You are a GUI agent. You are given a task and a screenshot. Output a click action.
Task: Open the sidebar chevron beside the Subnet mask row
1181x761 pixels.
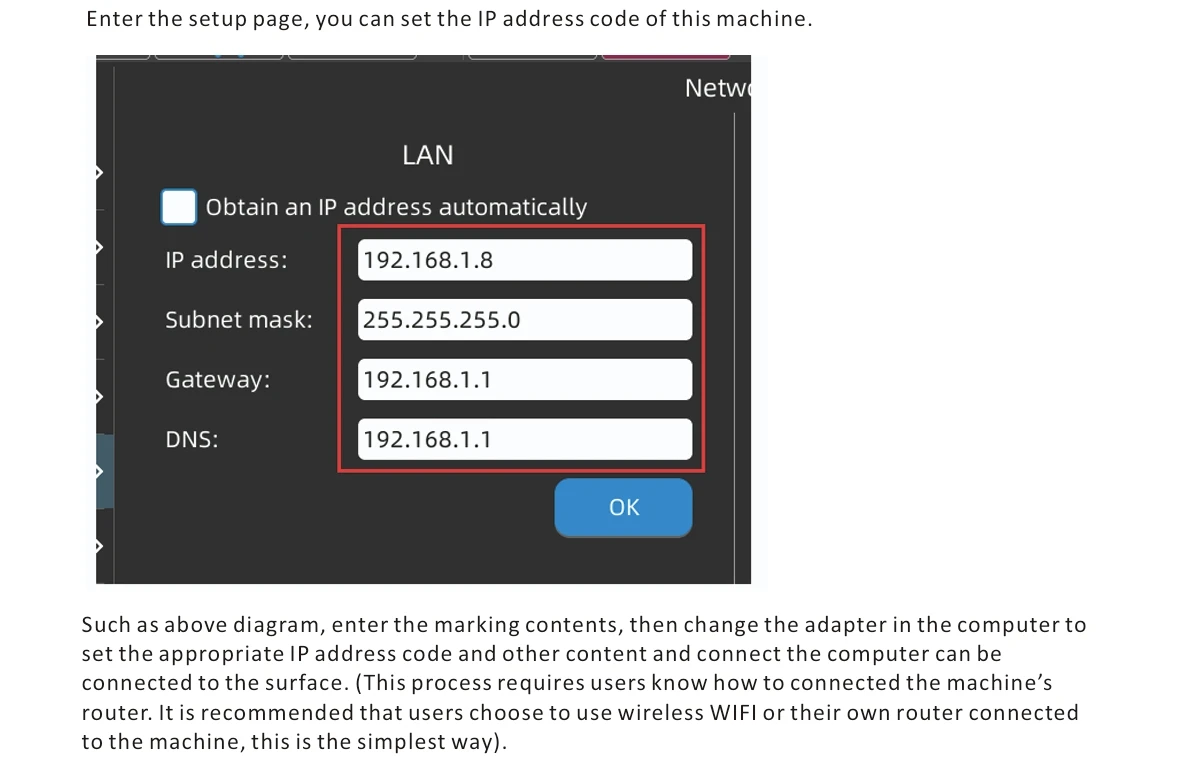click(99, 322)
